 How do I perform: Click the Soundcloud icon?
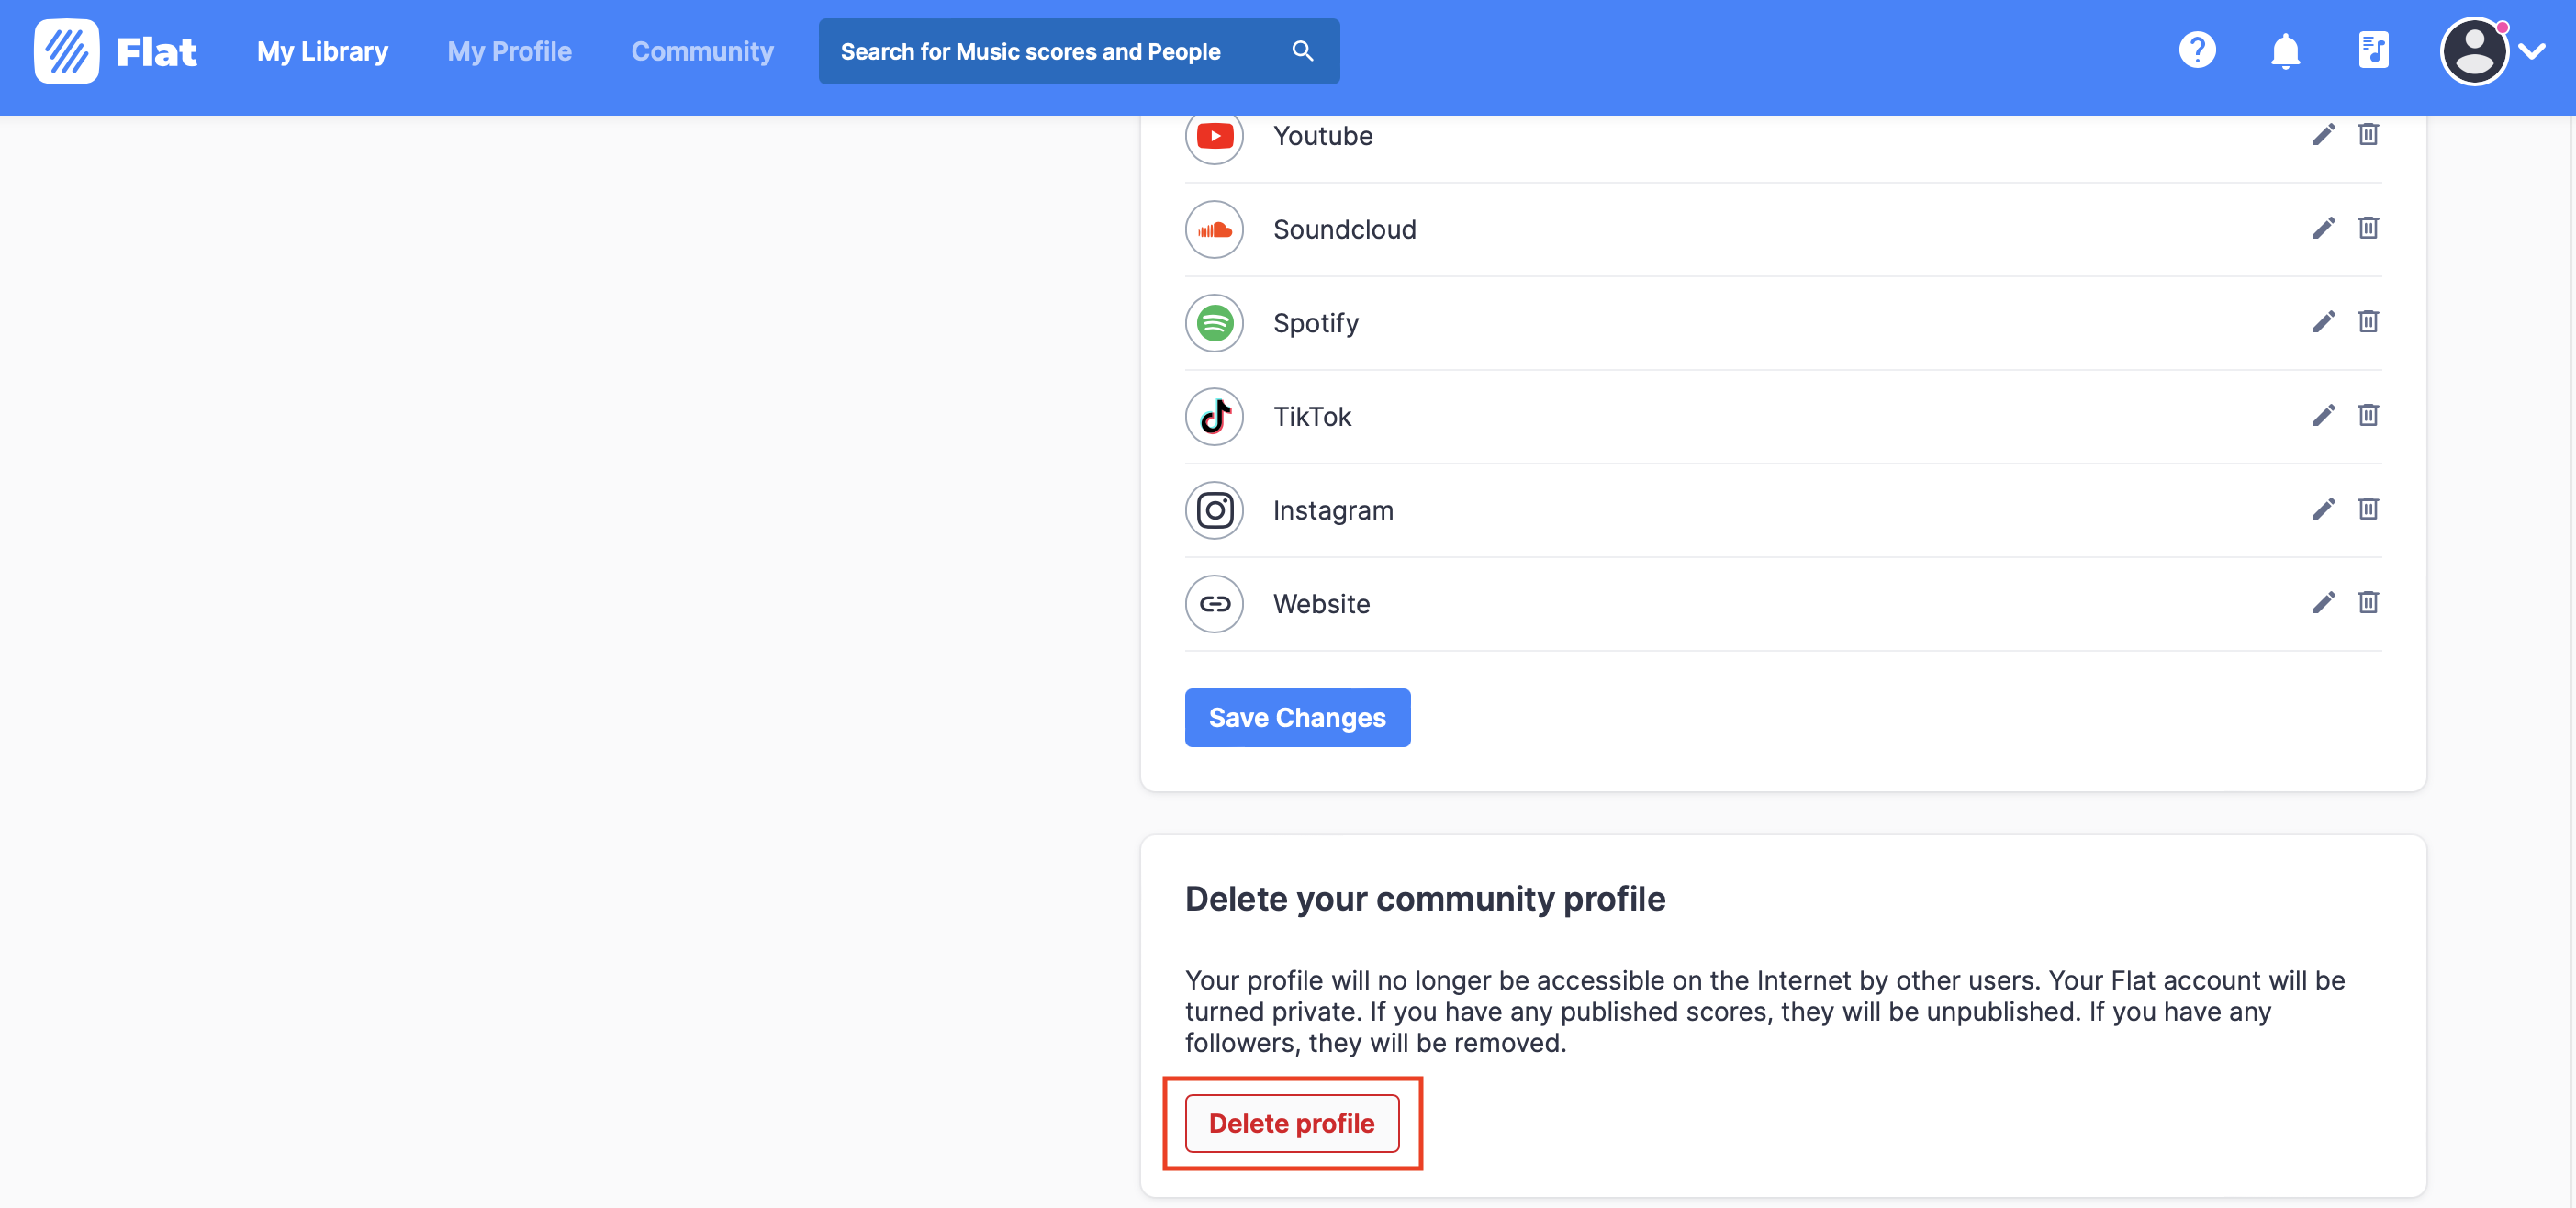point(1214,229)
